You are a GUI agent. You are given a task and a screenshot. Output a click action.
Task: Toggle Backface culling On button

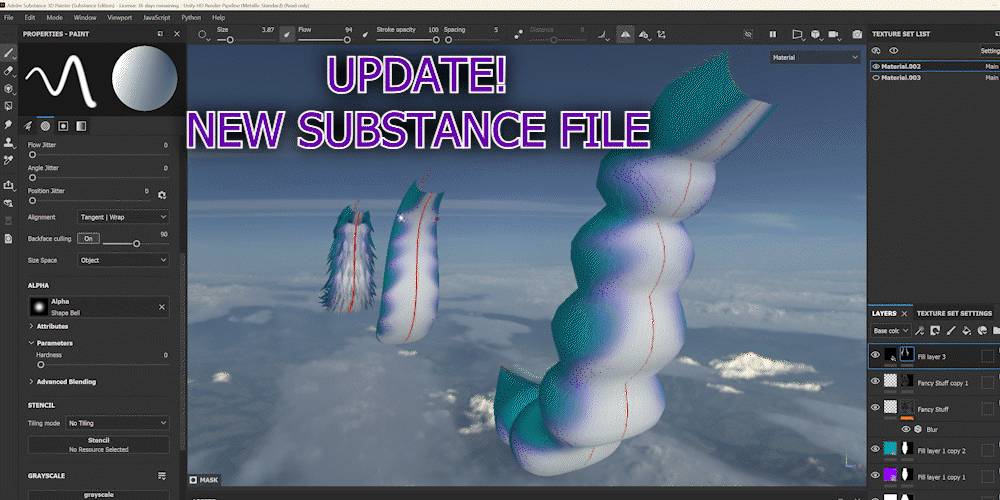89,239
